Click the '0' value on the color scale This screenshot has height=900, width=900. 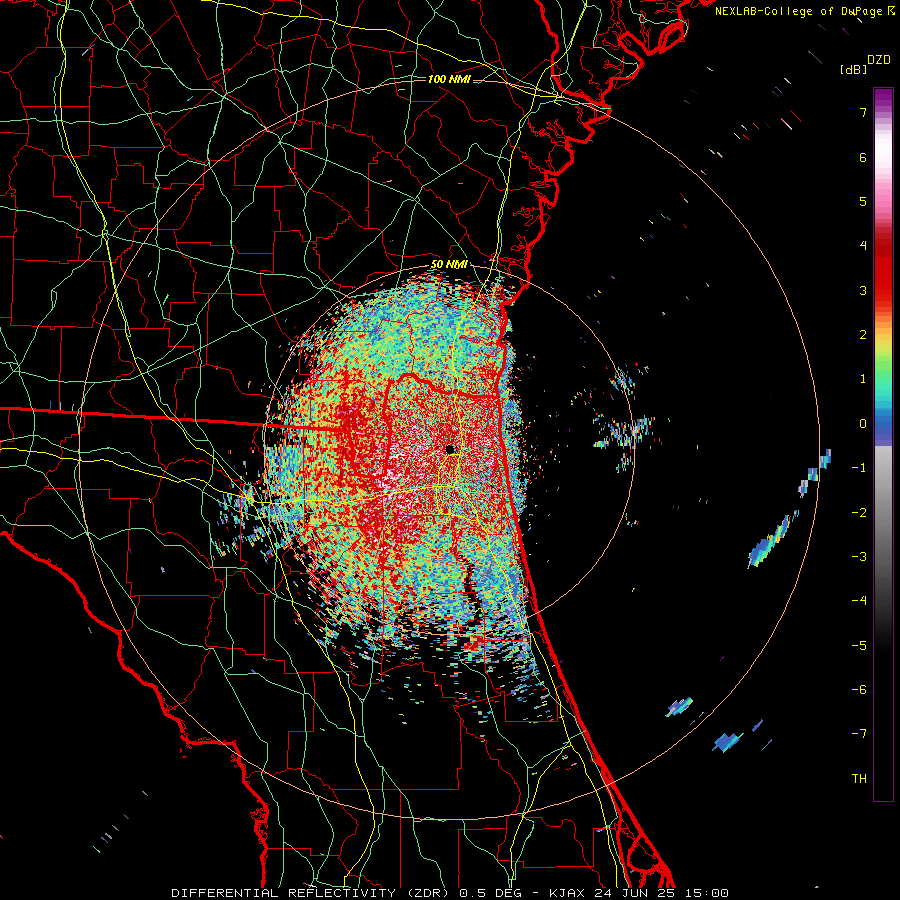863,424
